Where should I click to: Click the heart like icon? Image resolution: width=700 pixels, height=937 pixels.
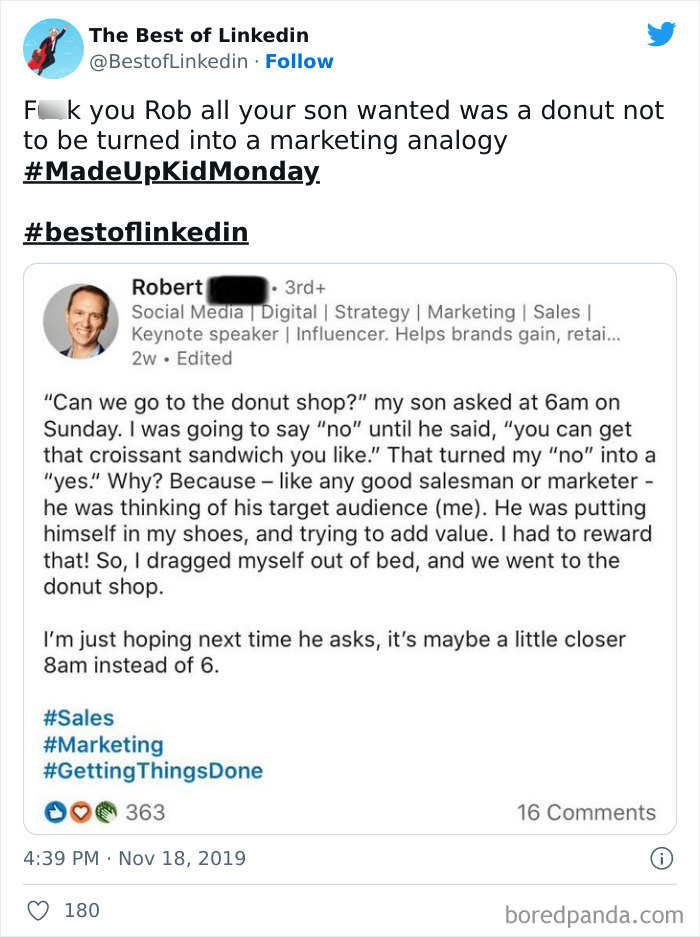click(37, 910)
